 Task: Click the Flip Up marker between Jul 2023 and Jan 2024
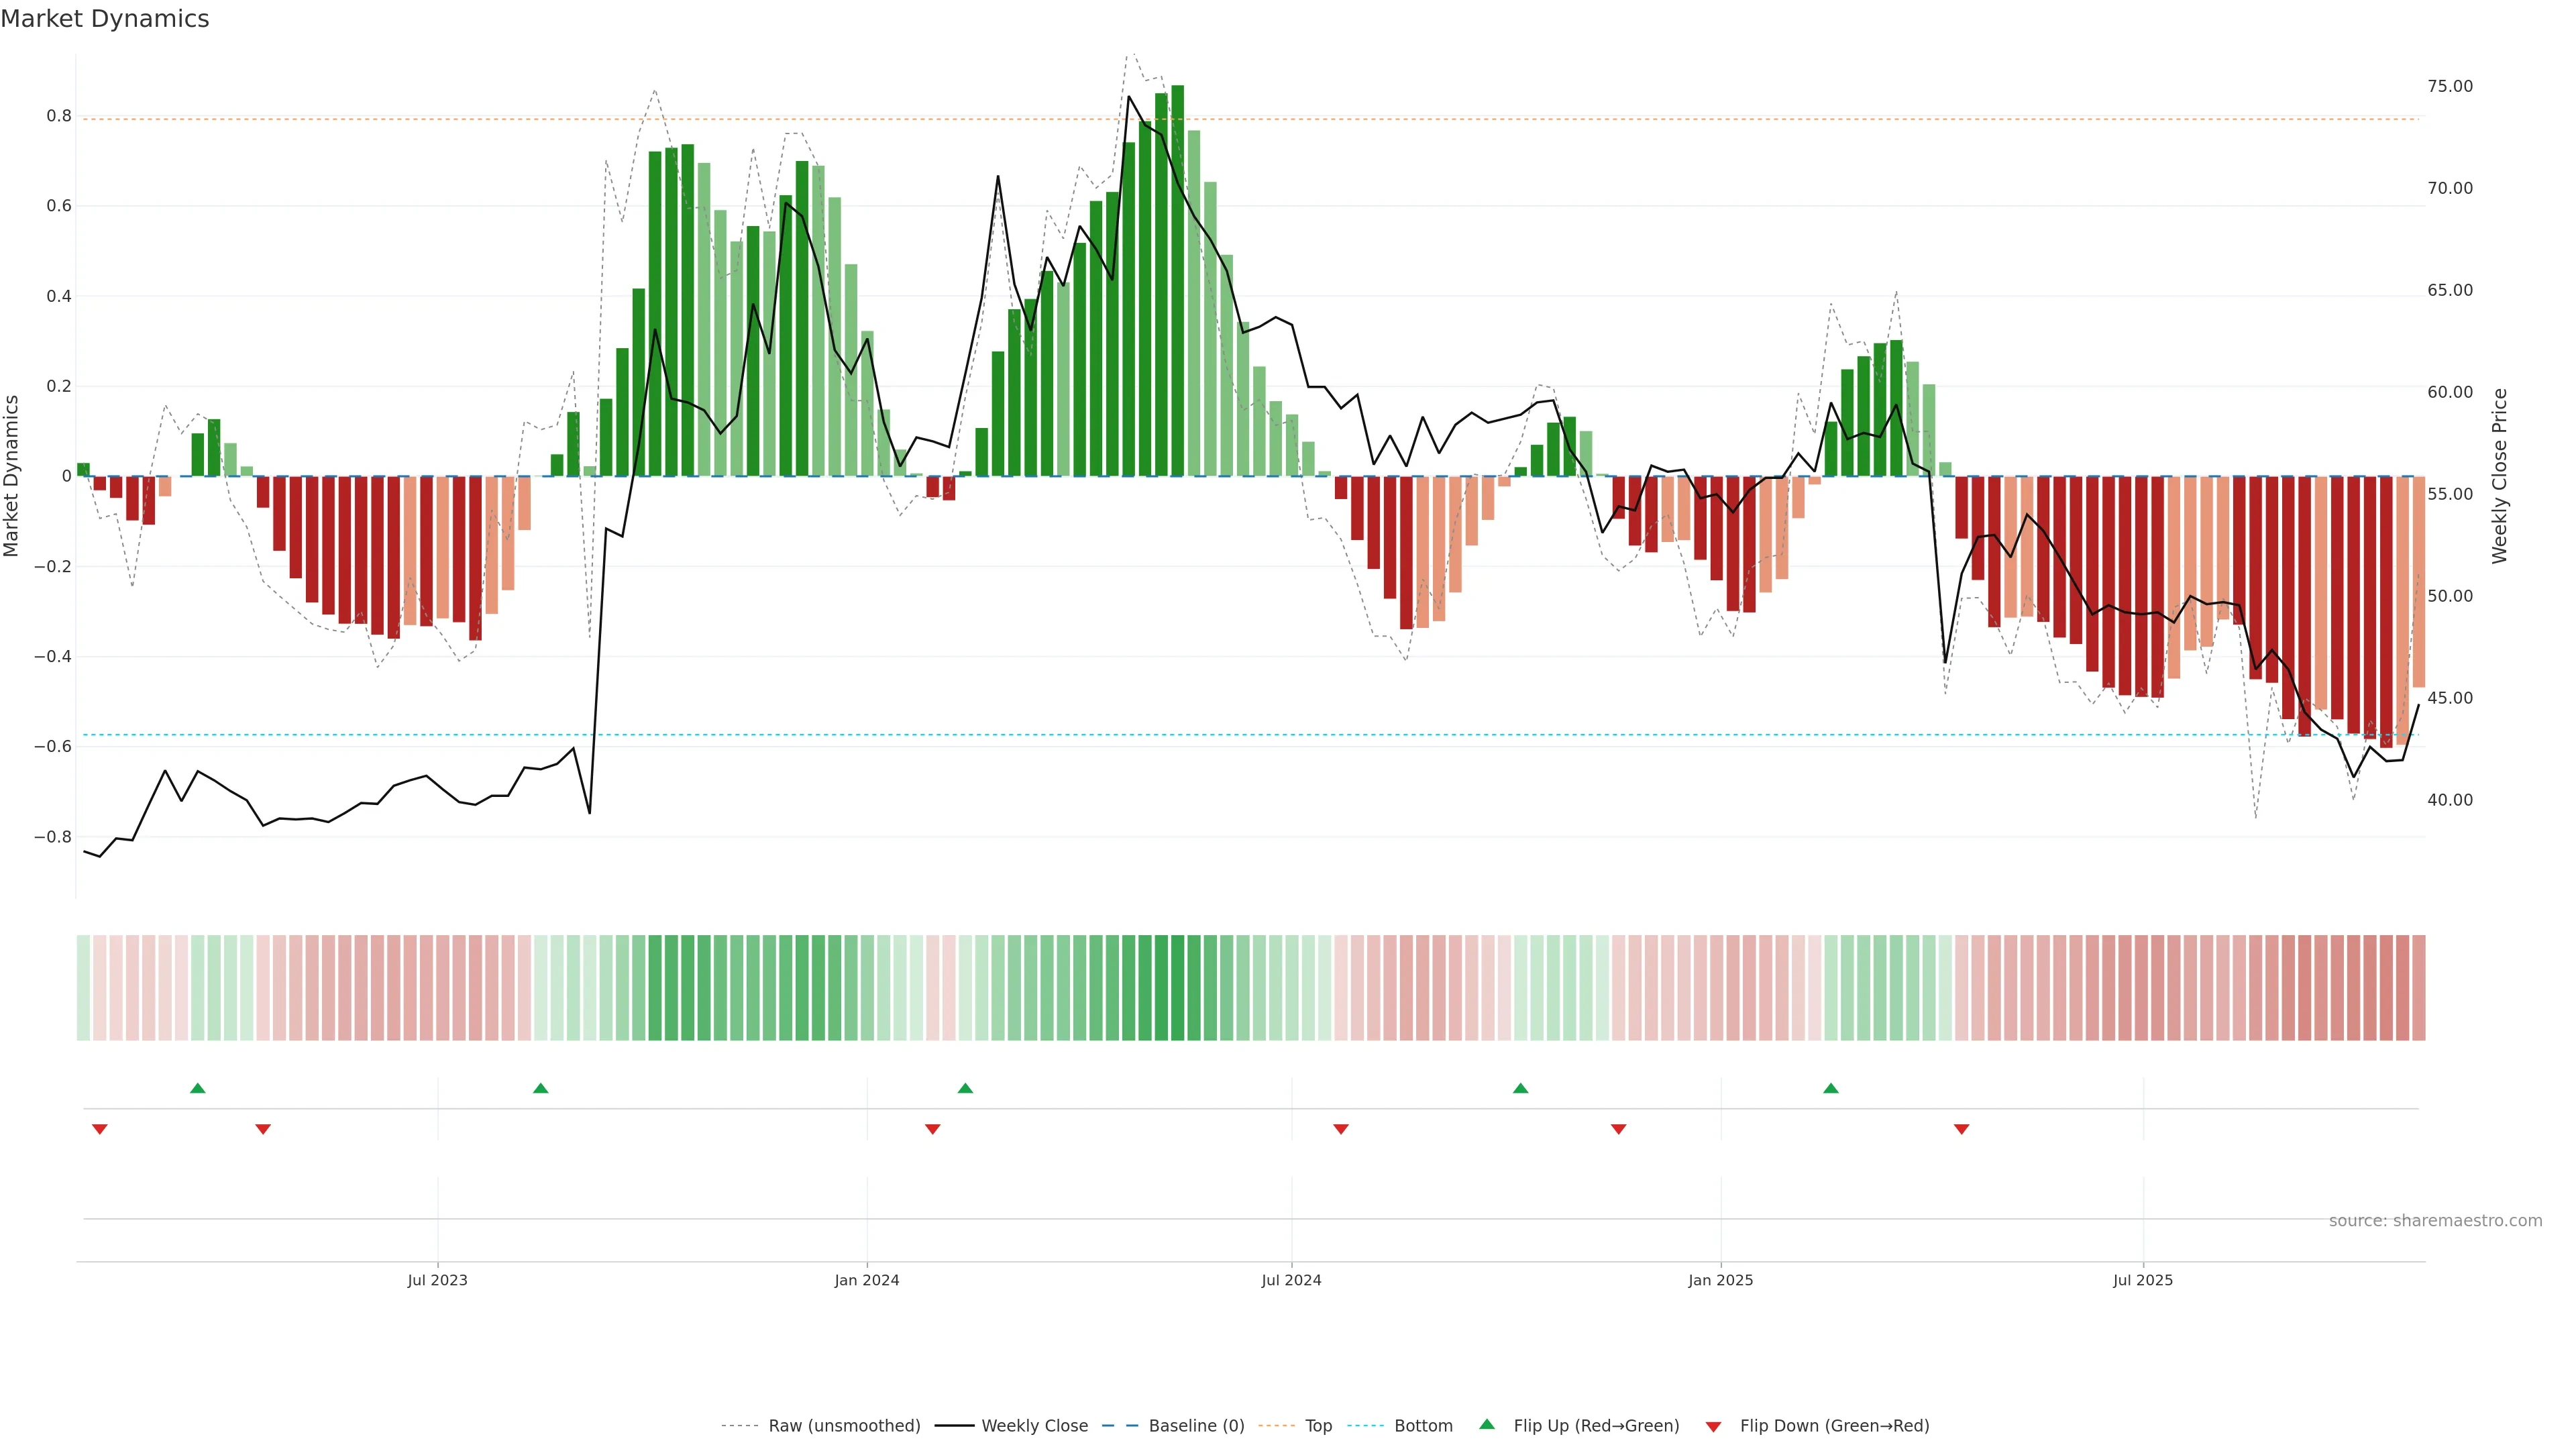541,1088
